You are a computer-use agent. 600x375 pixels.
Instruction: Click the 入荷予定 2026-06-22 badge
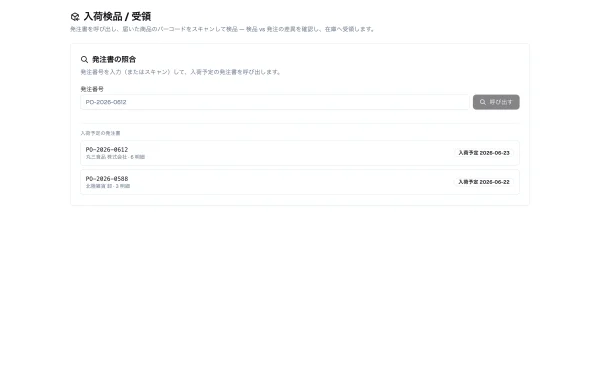click(484, 182)
